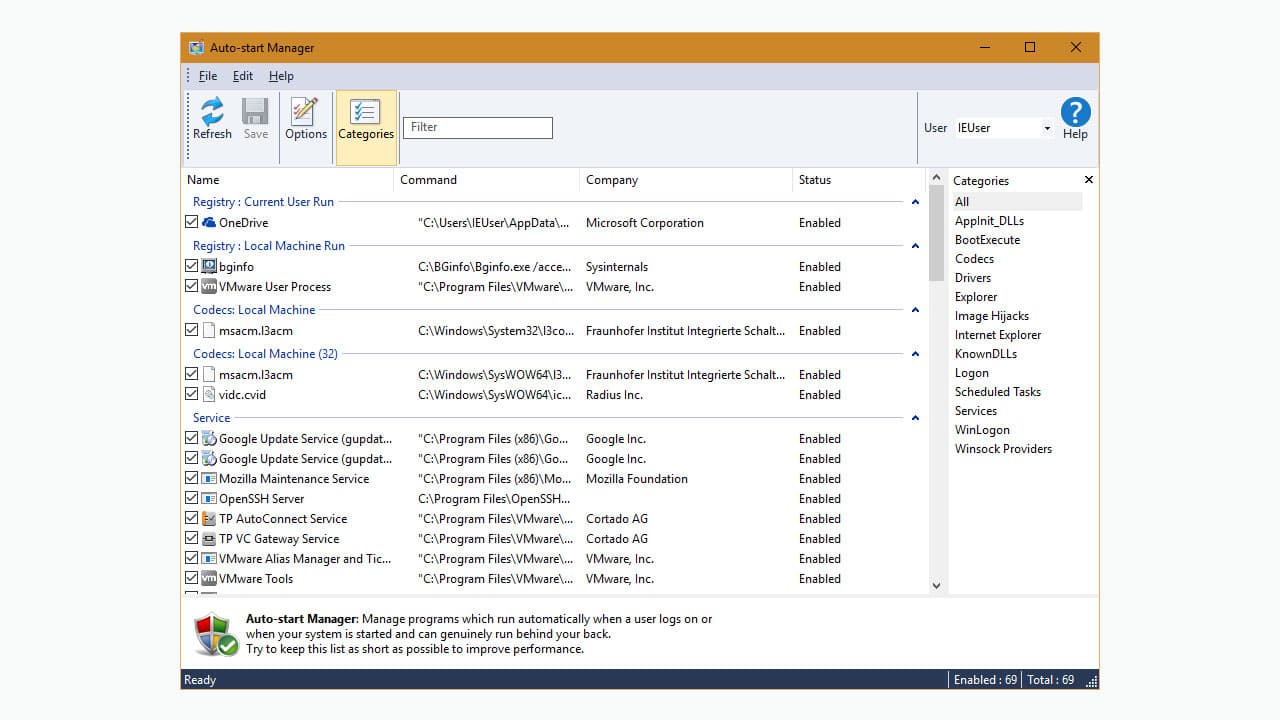The height and width of the screenshot is (720, 1280).
Task: Open the Edit menu
Action: pos(242,75)
